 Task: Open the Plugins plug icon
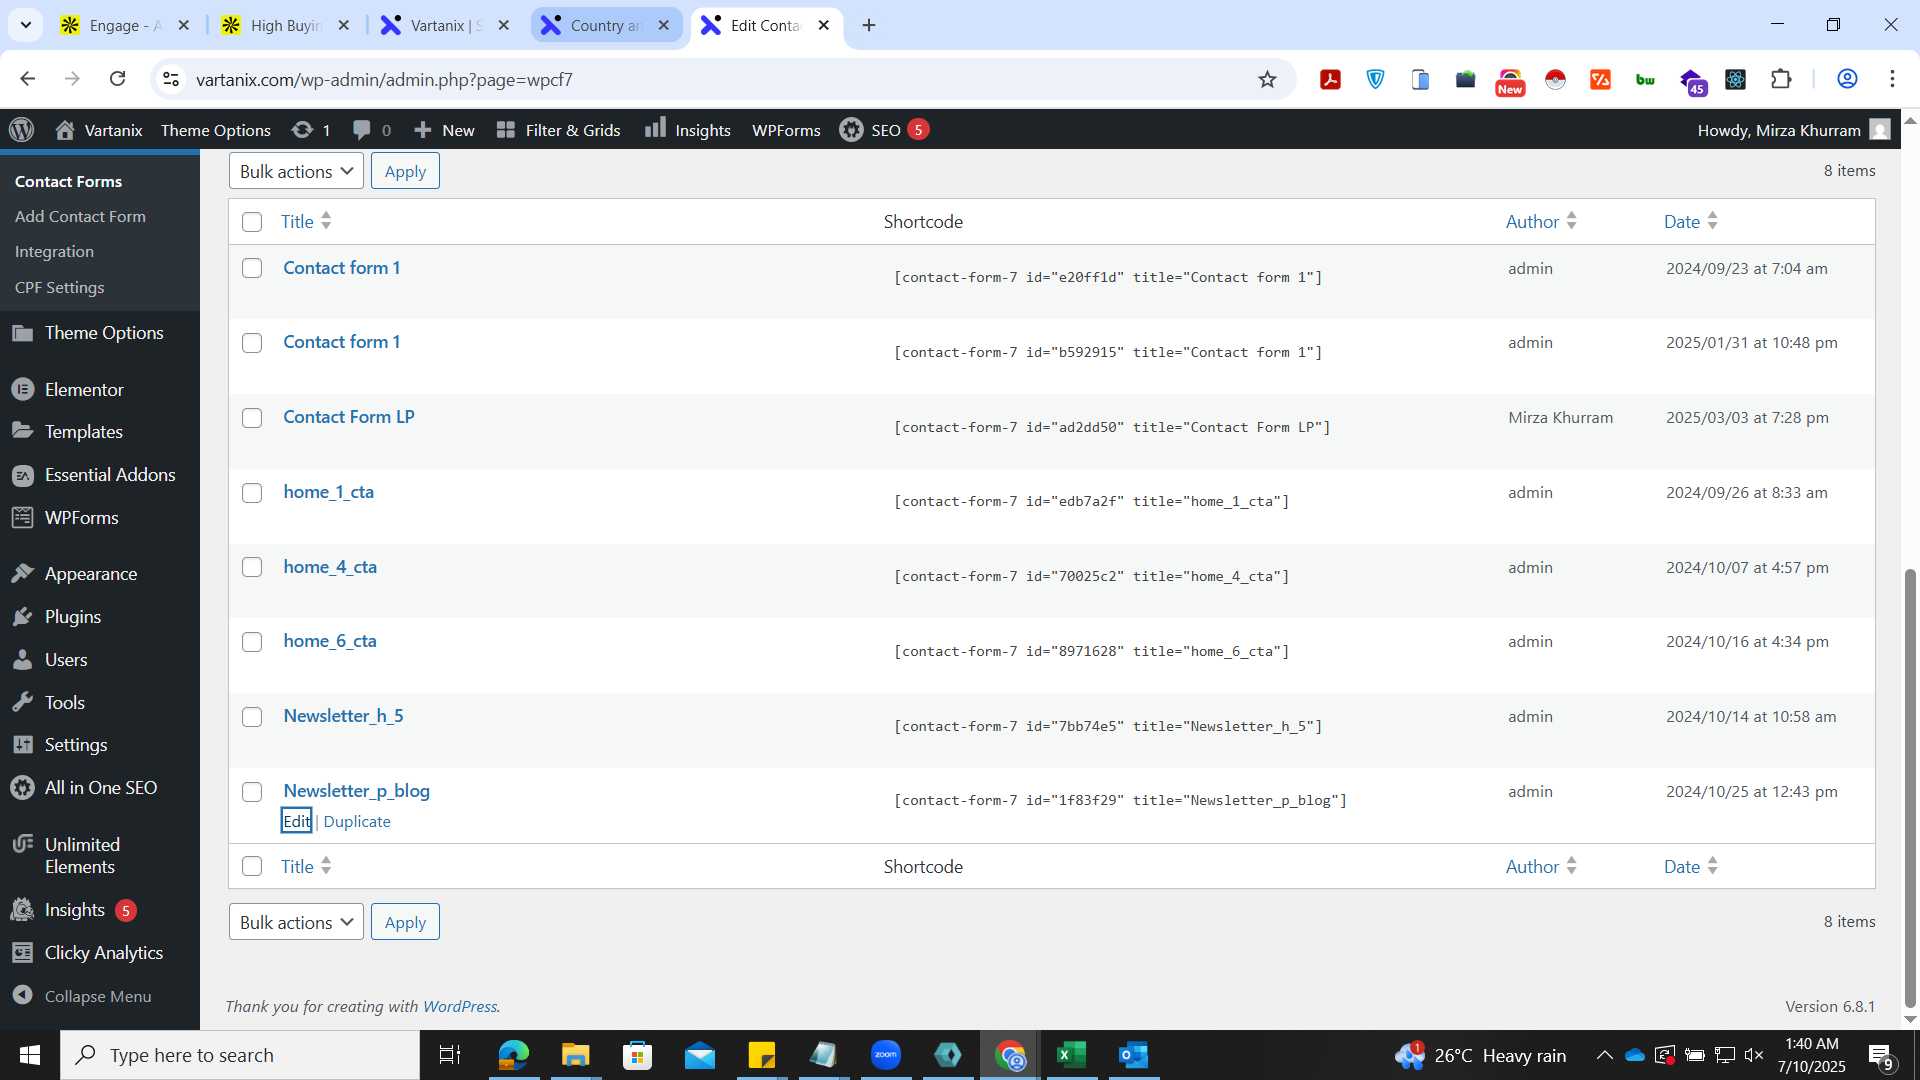(23, 616)
